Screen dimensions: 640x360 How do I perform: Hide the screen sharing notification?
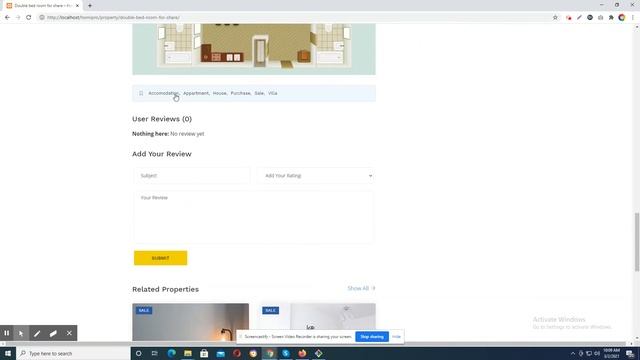(x=396, y=337)
